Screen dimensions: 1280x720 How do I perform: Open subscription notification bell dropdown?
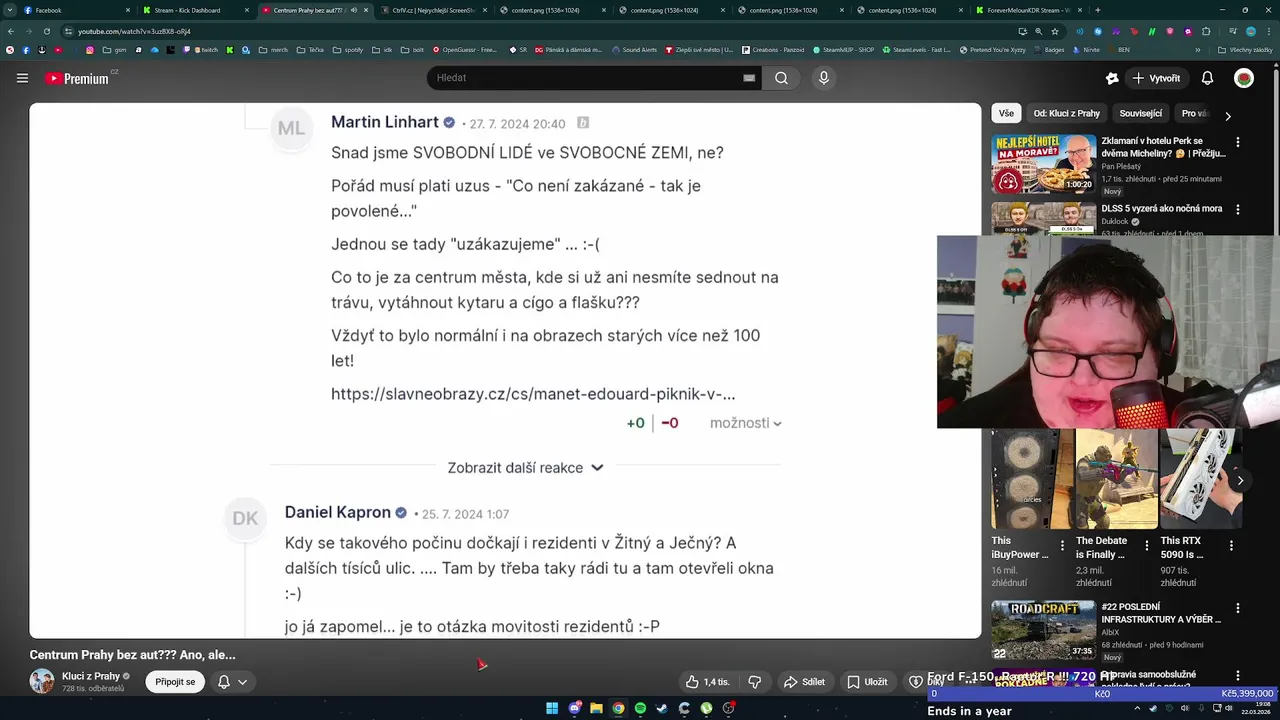click(232, 682)
